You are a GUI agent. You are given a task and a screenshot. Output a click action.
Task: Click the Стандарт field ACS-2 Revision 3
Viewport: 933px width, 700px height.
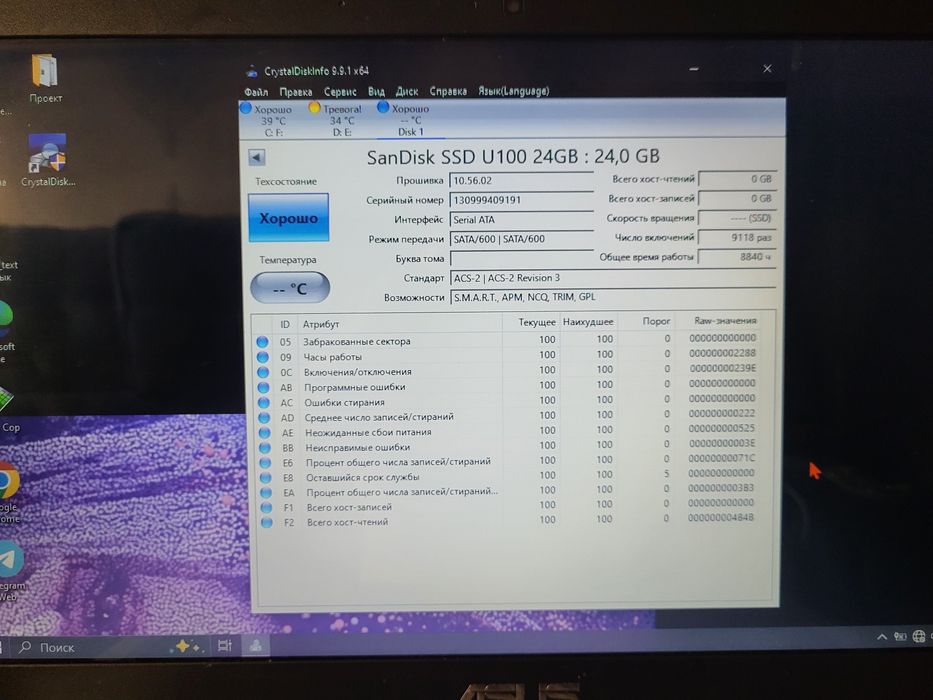pyautogui.click(x=613, y=278)
